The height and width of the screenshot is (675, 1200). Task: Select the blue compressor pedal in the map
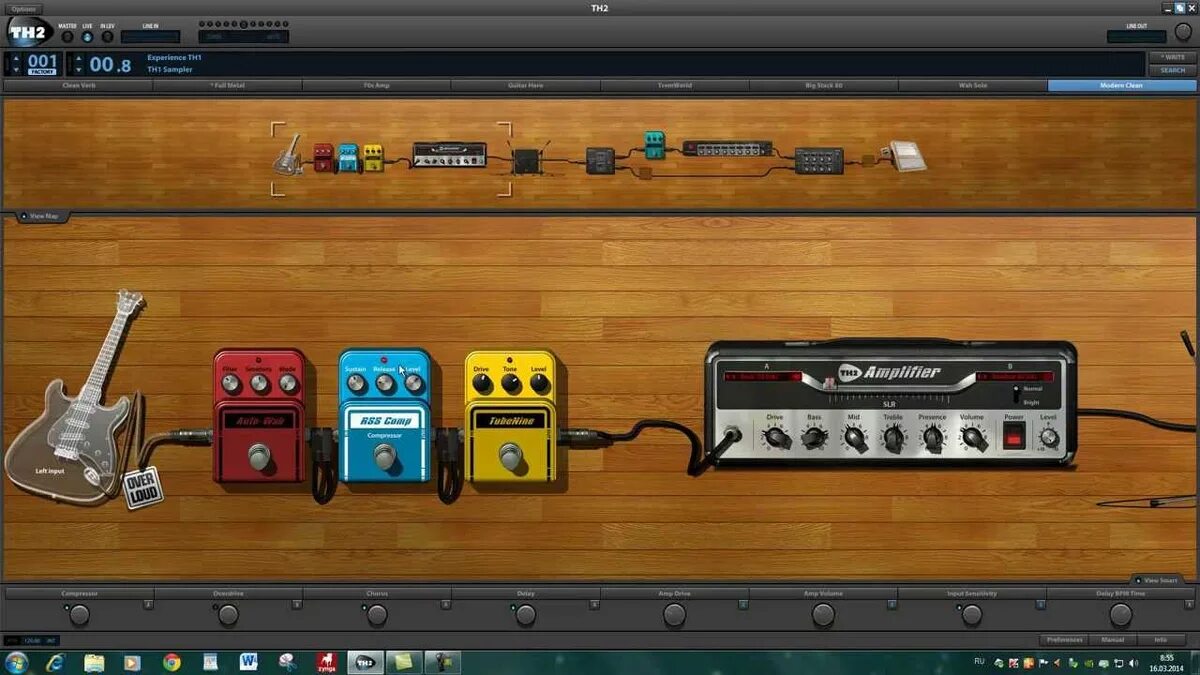coord(348,157)
